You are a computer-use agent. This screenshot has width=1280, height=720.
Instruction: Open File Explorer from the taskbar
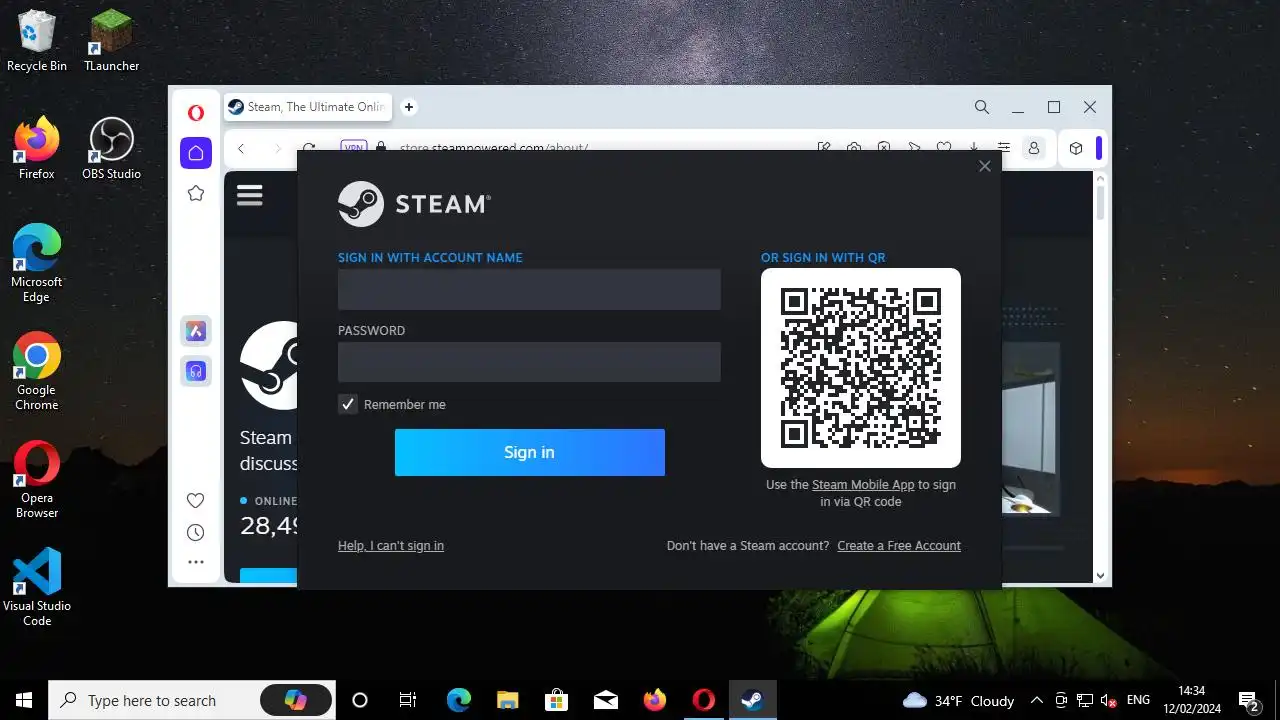pos(508,700)
